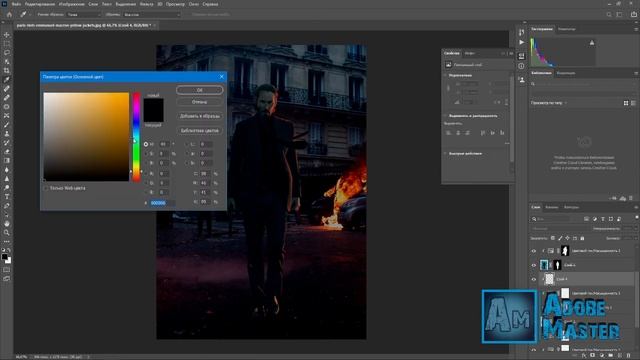Image resolution: width=640 pixels, height=360 pixels.
Task: Select the Zoom tool in the toolbar
Action: [7, 232]
